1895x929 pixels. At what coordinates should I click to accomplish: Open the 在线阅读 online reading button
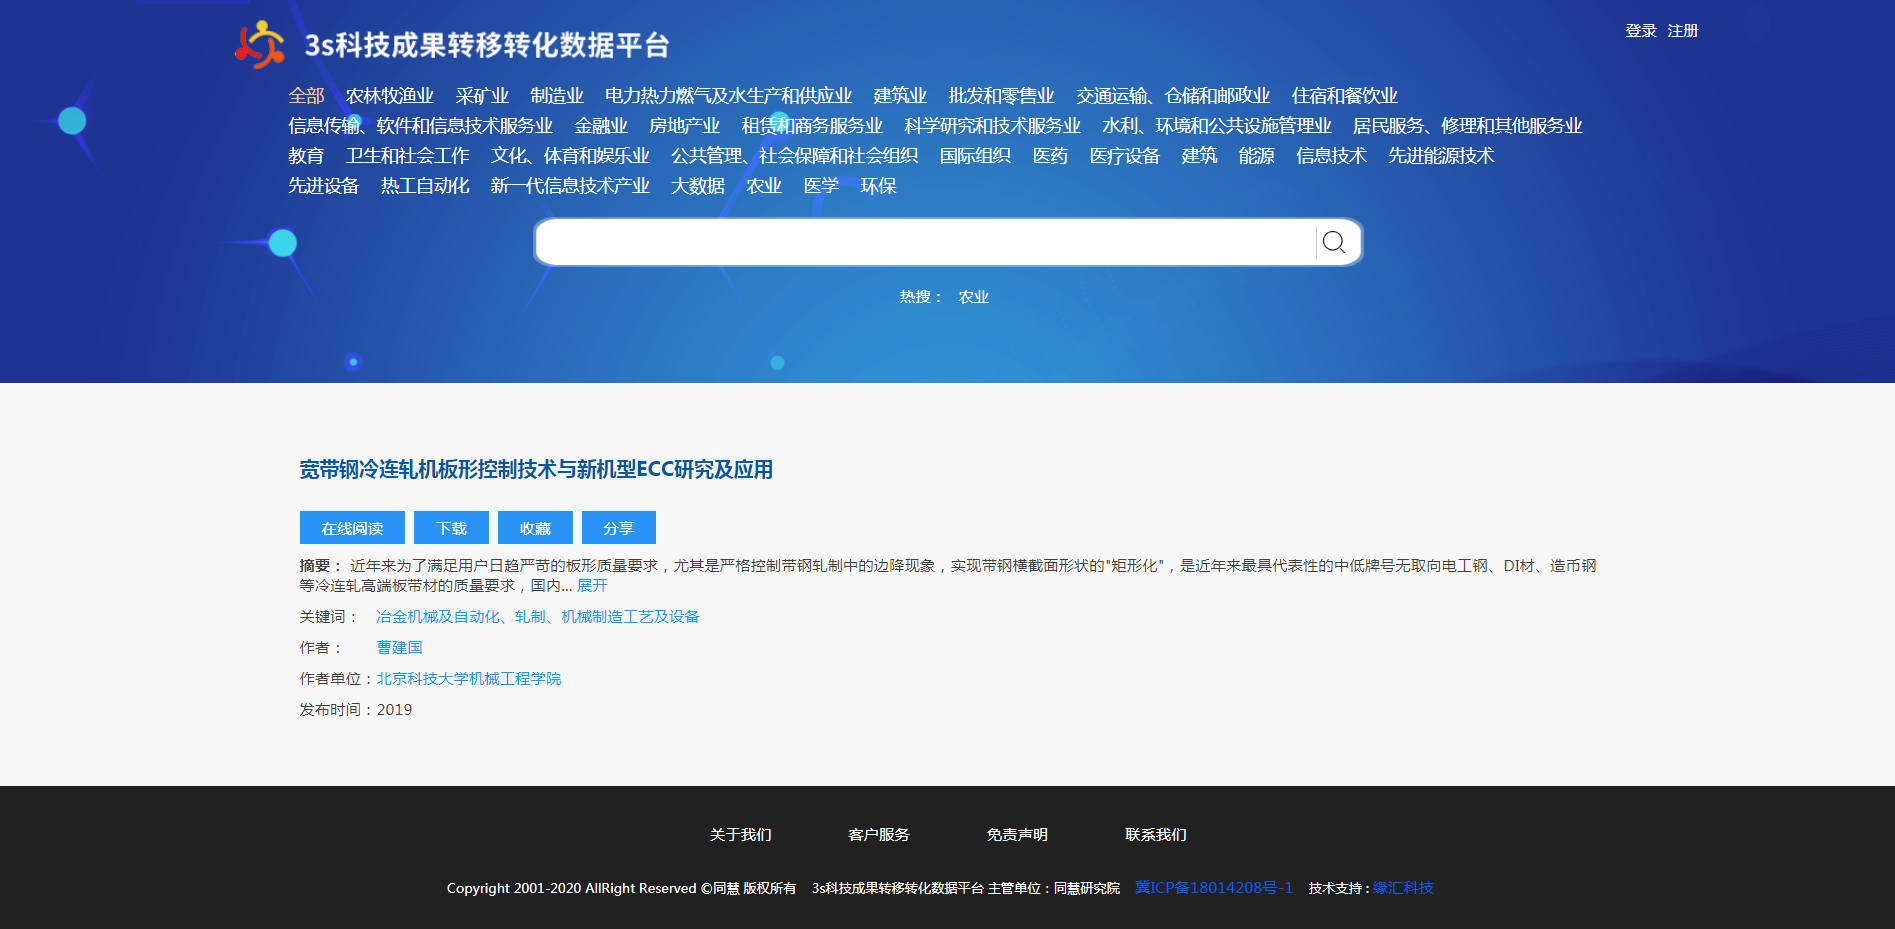[x=352, y=528]
